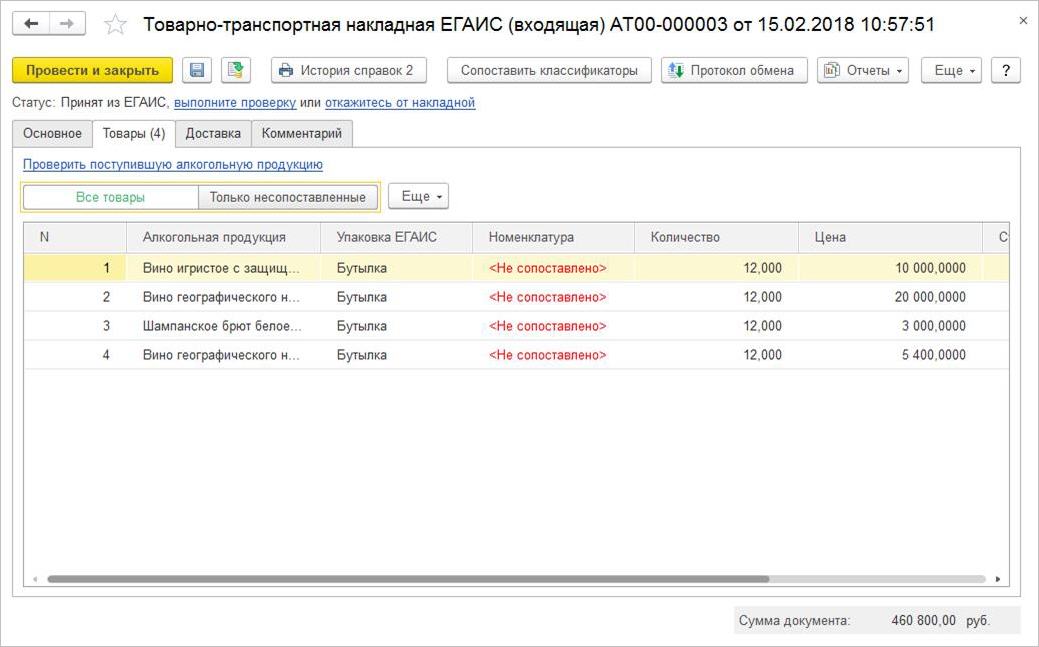Click Бутылка cell in row 4
Viewport: 1039px width, 647px height.
tap(396, 355)
